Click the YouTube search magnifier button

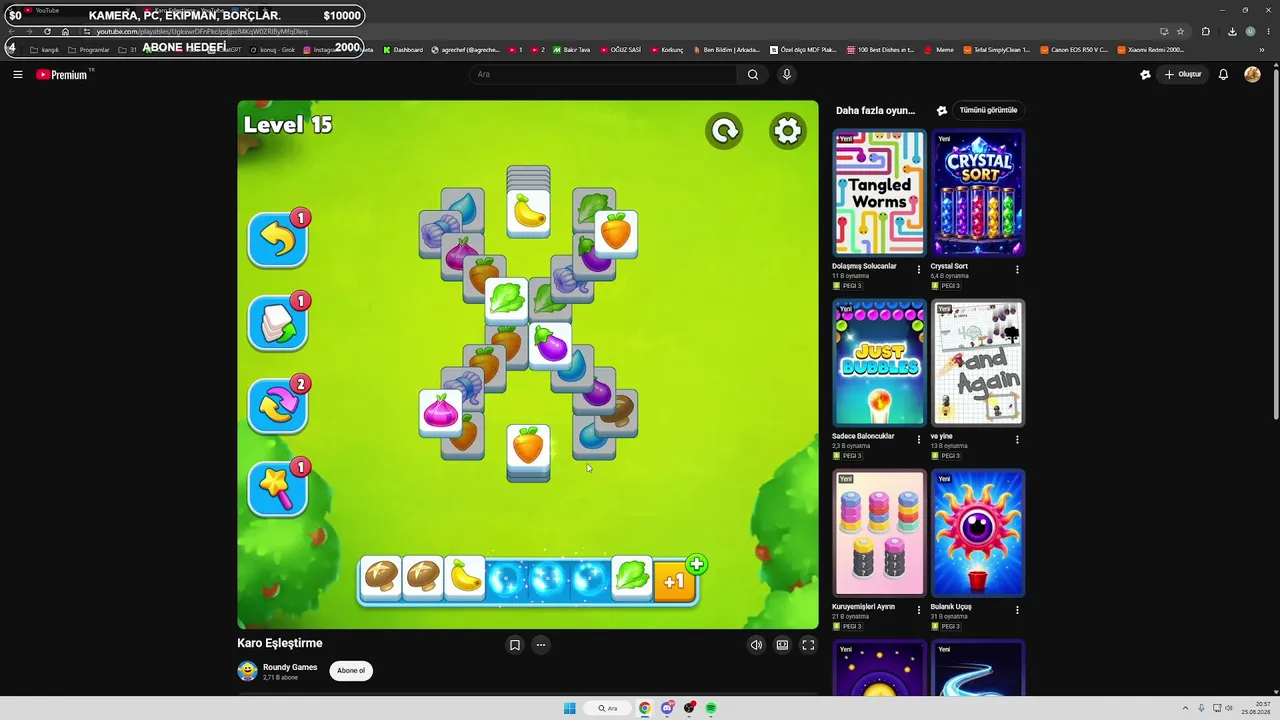click(x=753, y=74)
